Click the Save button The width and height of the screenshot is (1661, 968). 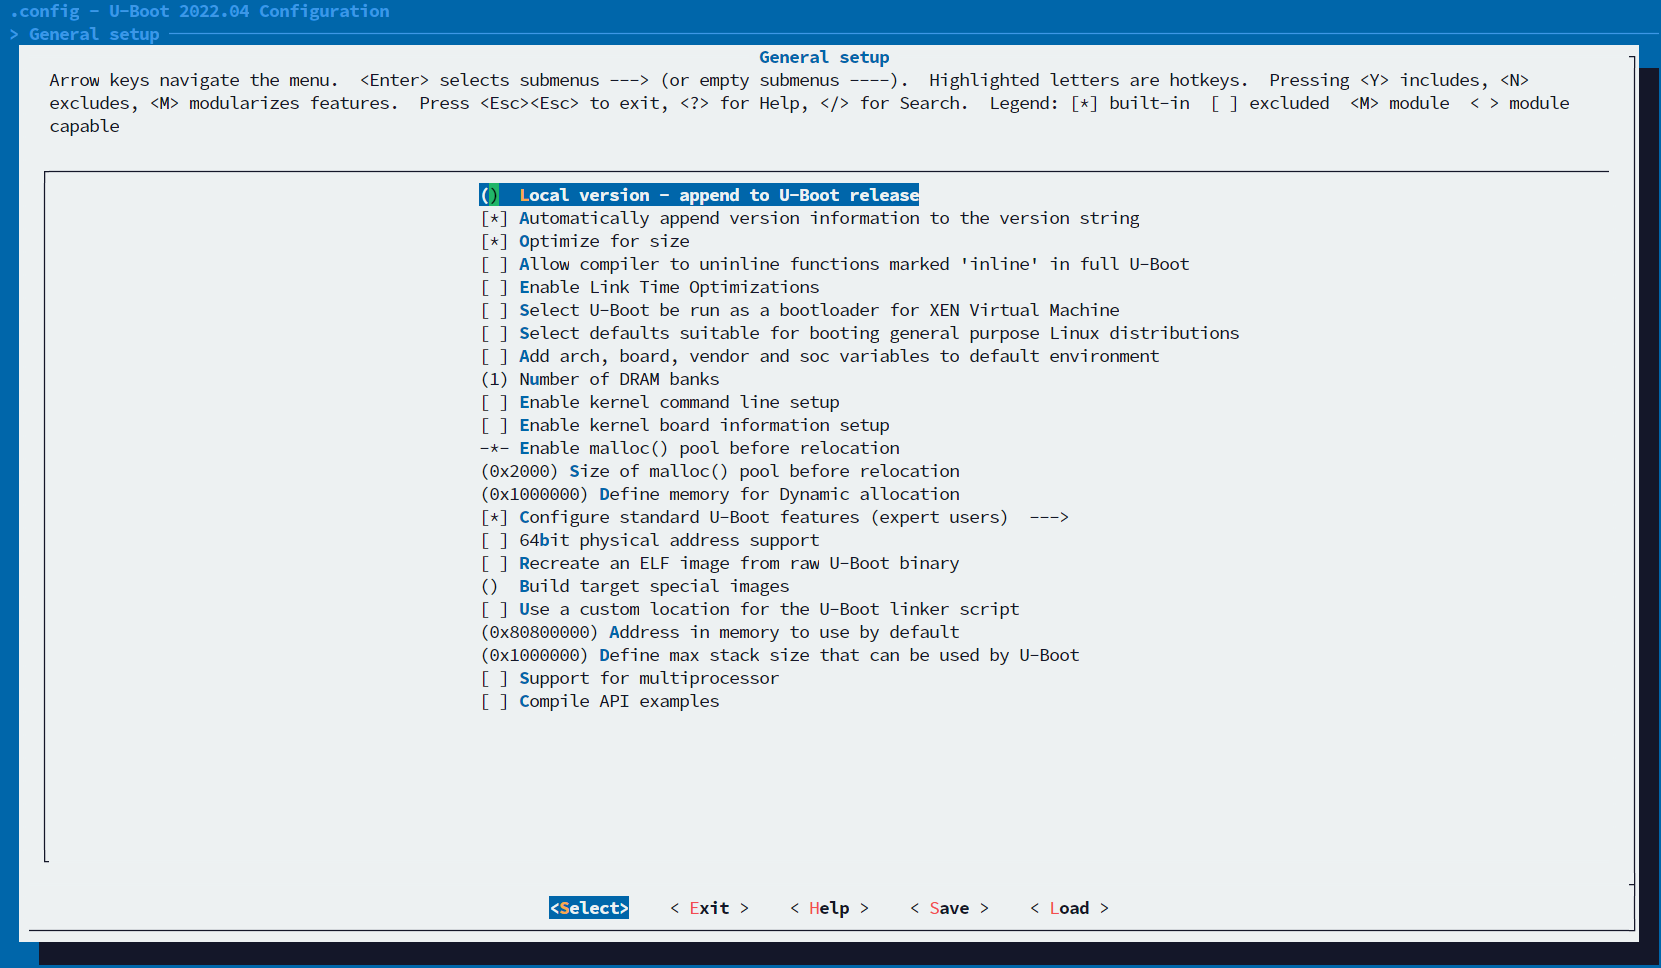pos(949,908)
